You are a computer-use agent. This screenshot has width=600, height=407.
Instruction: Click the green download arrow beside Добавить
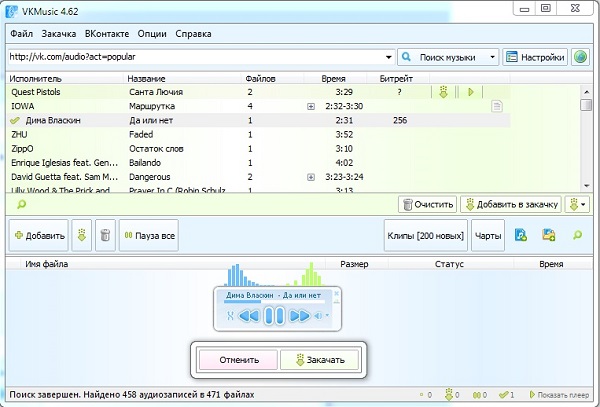[82, 235]
